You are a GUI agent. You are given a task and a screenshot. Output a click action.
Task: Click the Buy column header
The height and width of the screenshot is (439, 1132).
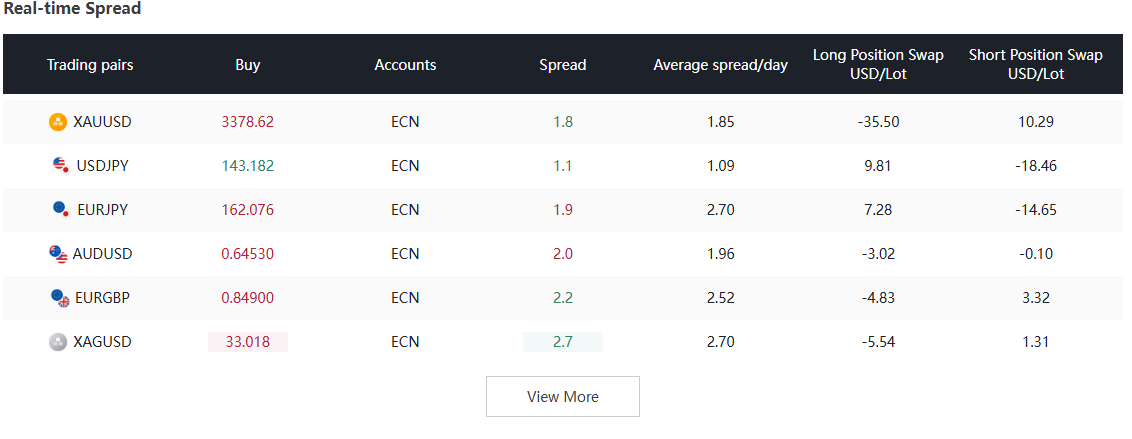click(248, 65)
